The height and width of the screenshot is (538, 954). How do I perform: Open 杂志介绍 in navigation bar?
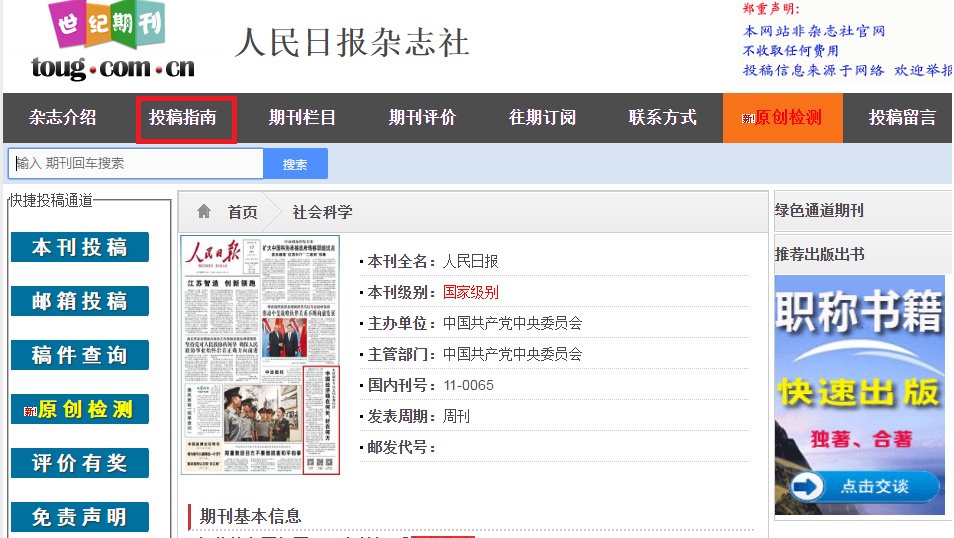(x=63, y=117)
